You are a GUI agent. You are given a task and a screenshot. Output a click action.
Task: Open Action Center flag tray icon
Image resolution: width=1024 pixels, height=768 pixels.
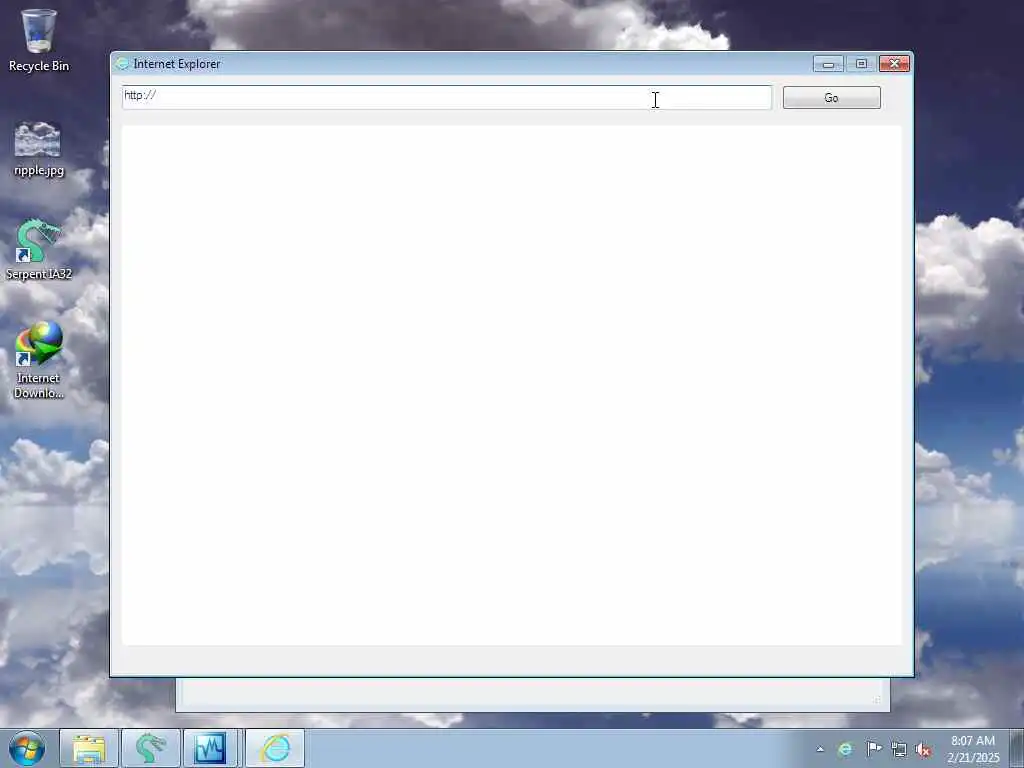pyautogui.click(x=873, y=749)
